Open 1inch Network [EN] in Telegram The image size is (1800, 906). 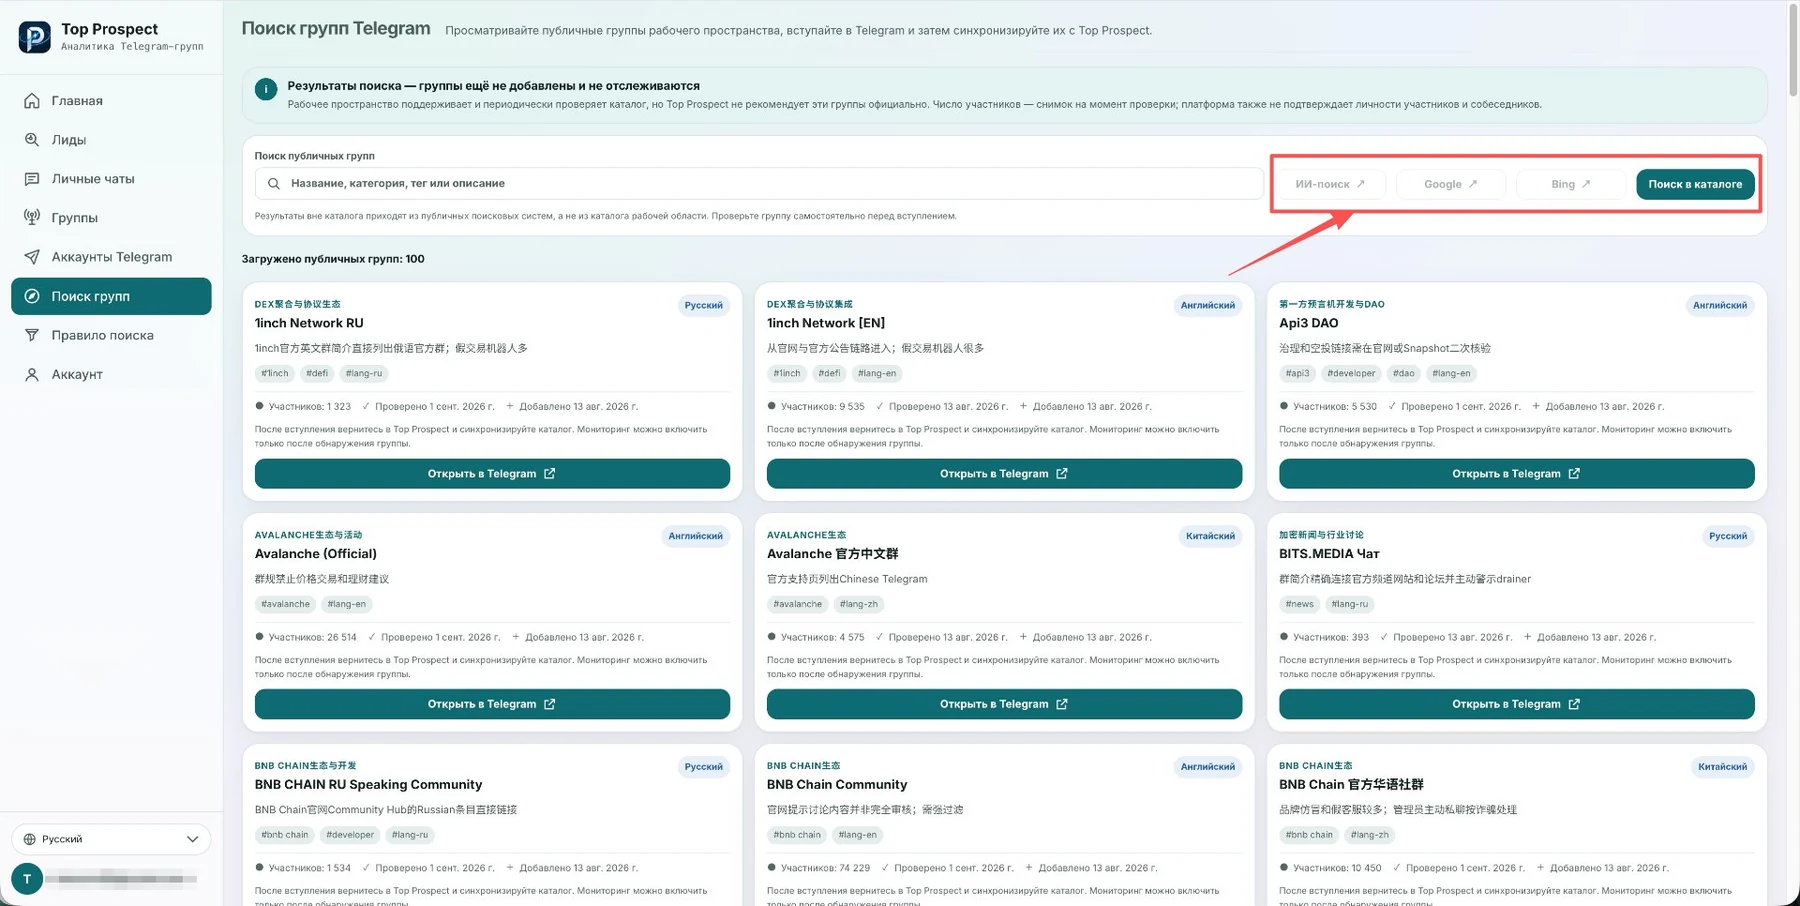point(1004,474)
